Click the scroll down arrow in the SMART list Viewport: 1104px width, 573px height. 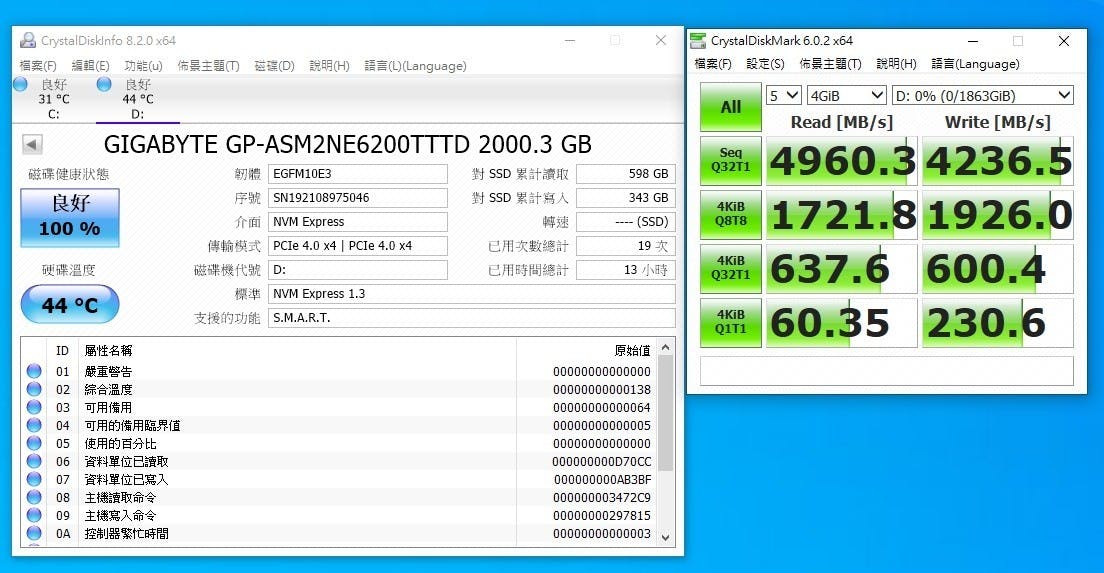point(665,537)
